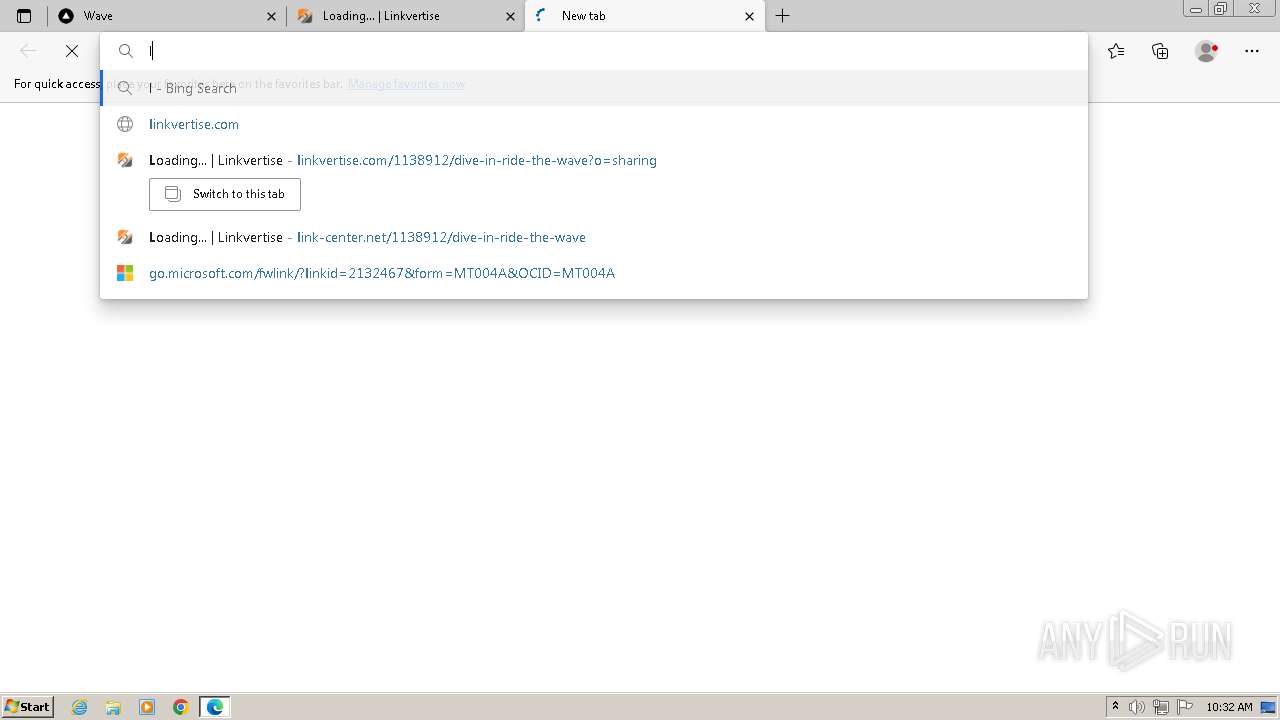
Task: Switch to Loading Linkvertise tab
Action: tap(405, 16)
